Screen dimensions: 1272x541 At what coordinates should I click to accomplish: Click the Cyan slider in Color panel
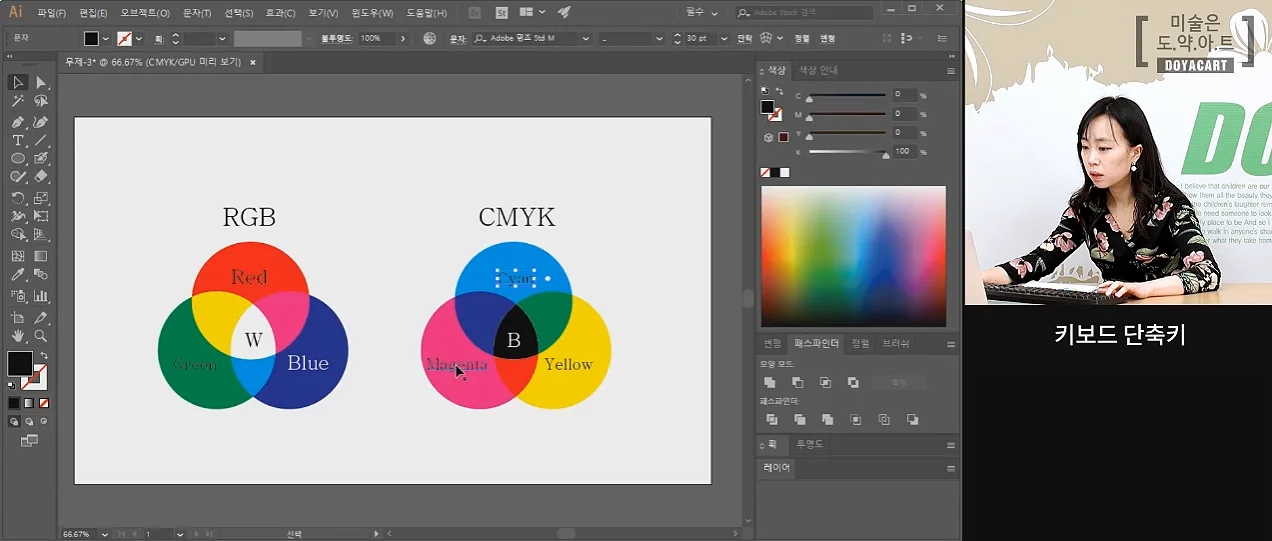pyautogui.click(x=847, y=96)
